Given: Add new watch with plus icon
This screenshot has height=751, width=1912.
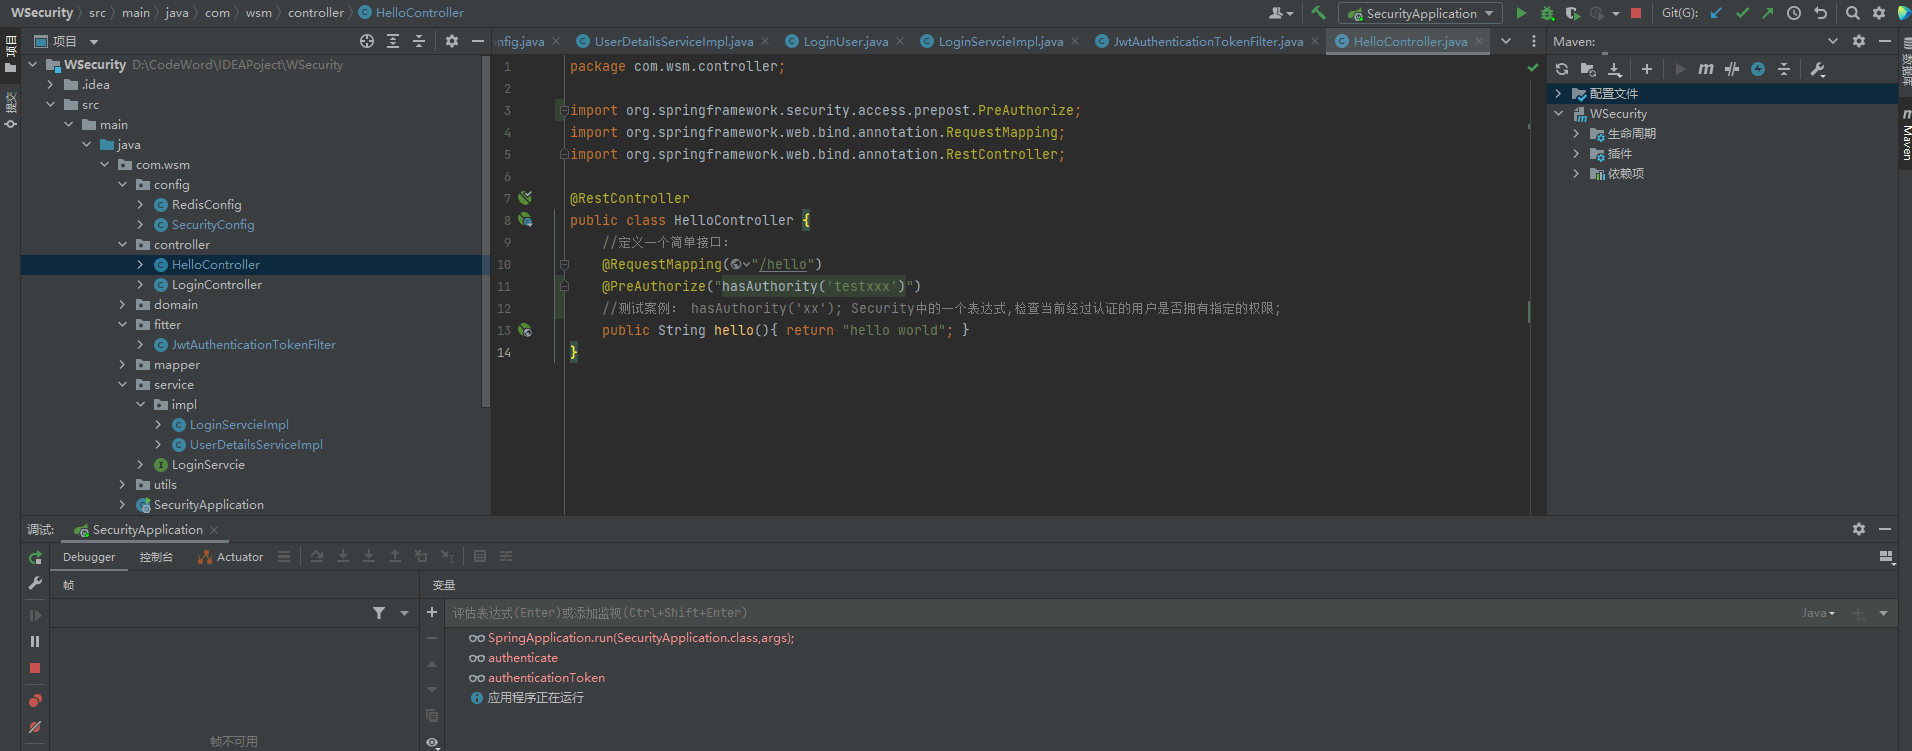Looking at the screenshot, I should pos(432,612).
